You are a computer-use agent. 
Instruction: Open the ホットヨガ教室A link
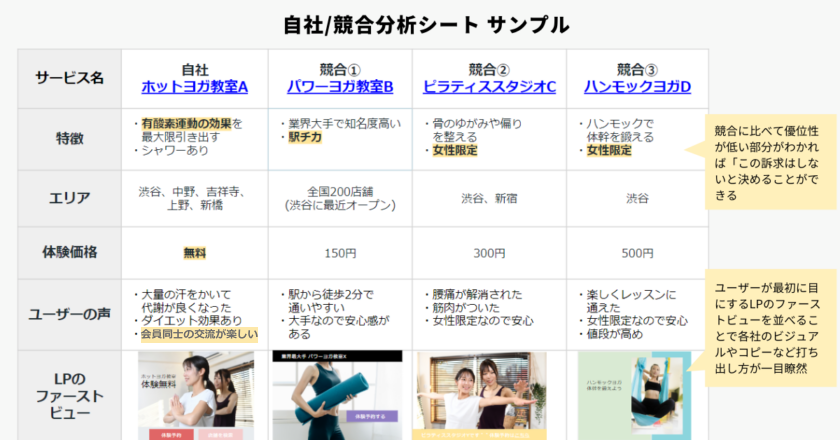tap(194, 87)
